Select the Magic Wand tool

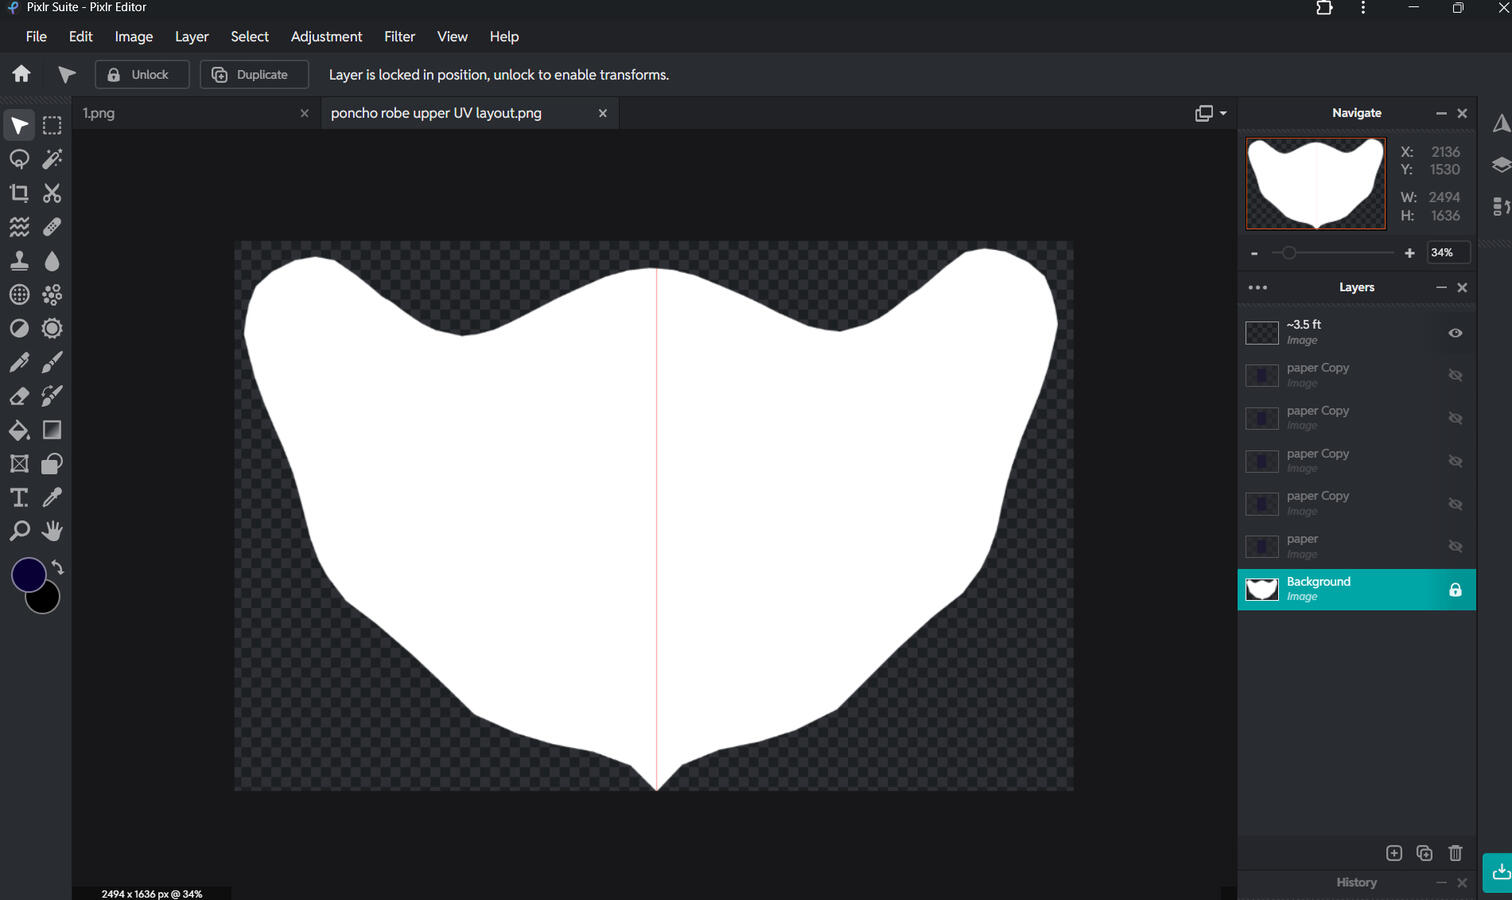52,159
